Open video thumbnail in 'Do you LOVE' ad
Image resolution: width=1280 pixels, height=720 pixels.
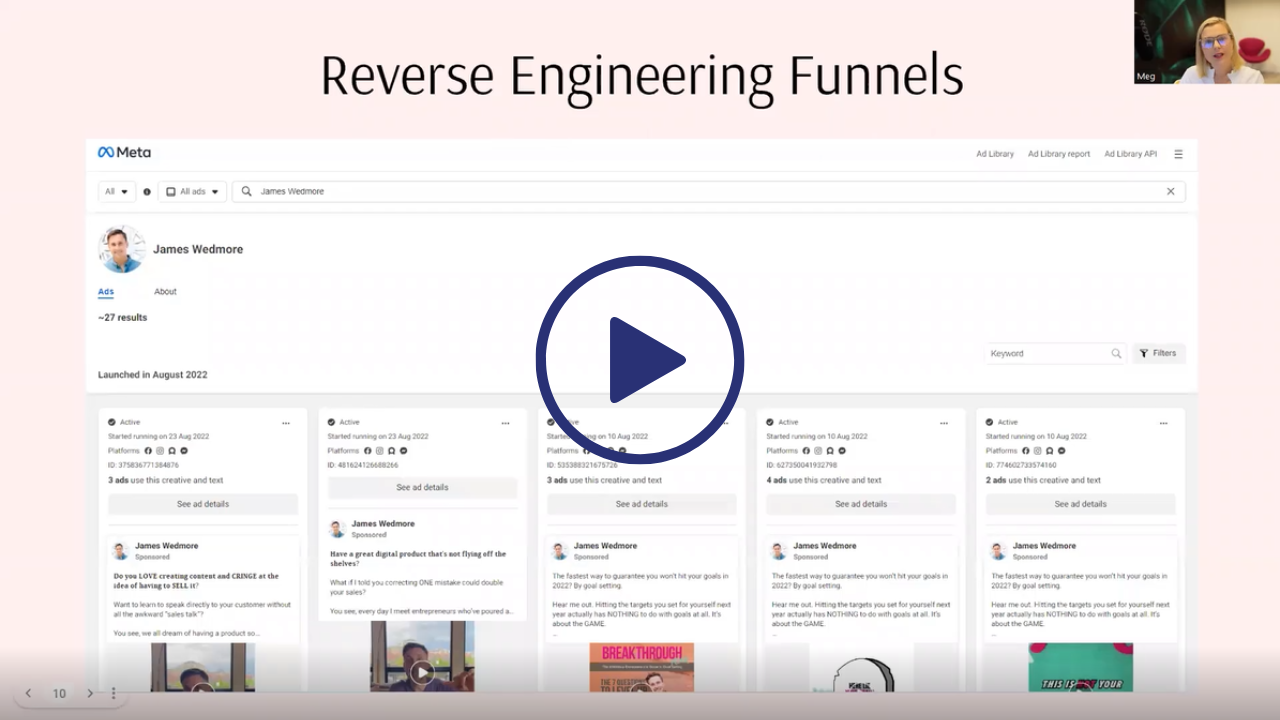coord(203,667)
